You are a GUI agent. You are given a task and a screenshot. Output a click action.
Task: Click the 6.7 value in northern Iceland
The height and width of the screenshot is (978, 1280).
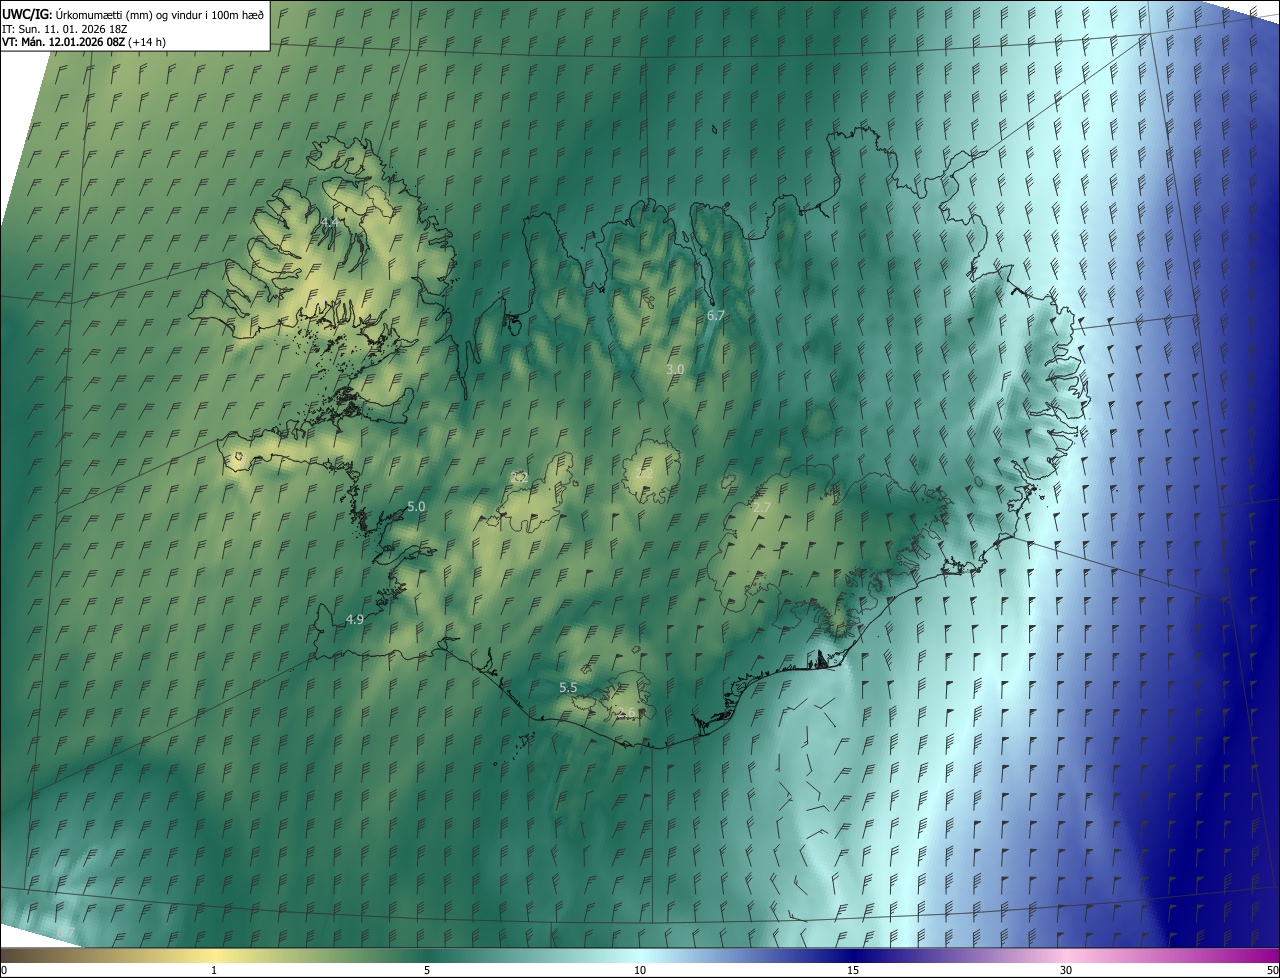coord(716,315)
